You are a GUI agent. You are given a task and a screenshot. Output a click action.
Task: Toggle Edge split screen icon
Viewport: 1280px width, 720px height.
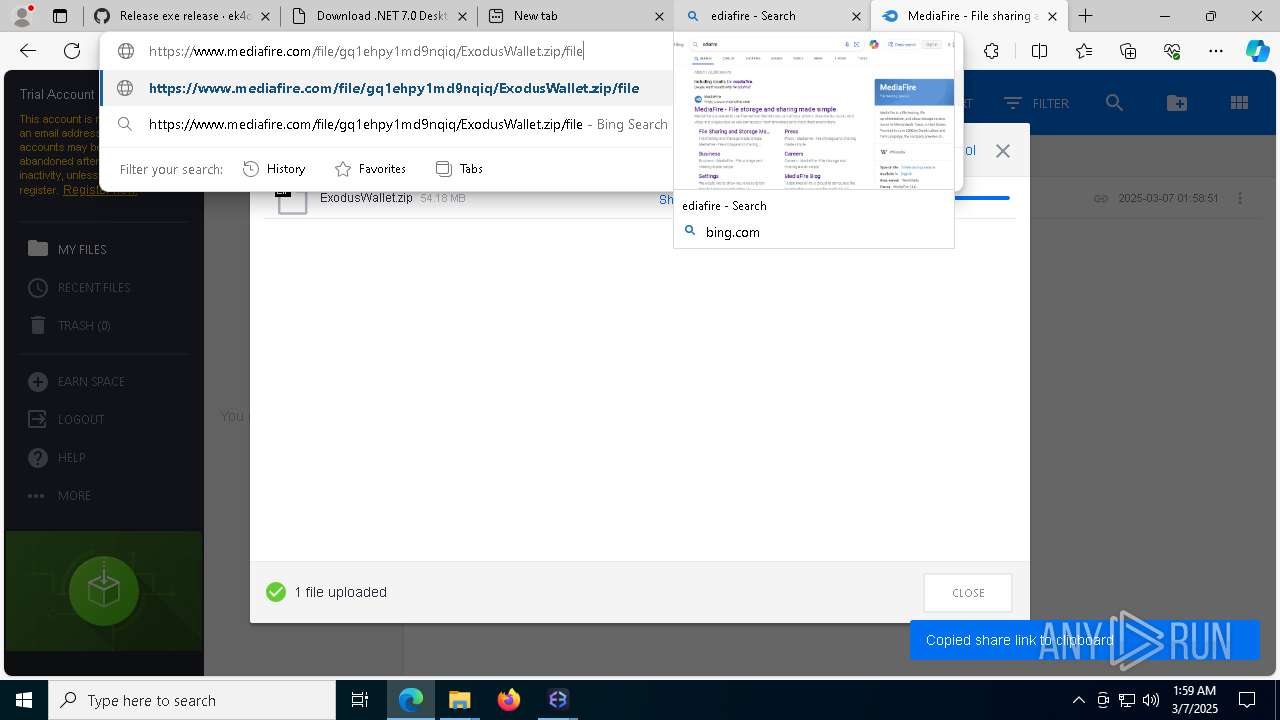[x=1039, y=51]
